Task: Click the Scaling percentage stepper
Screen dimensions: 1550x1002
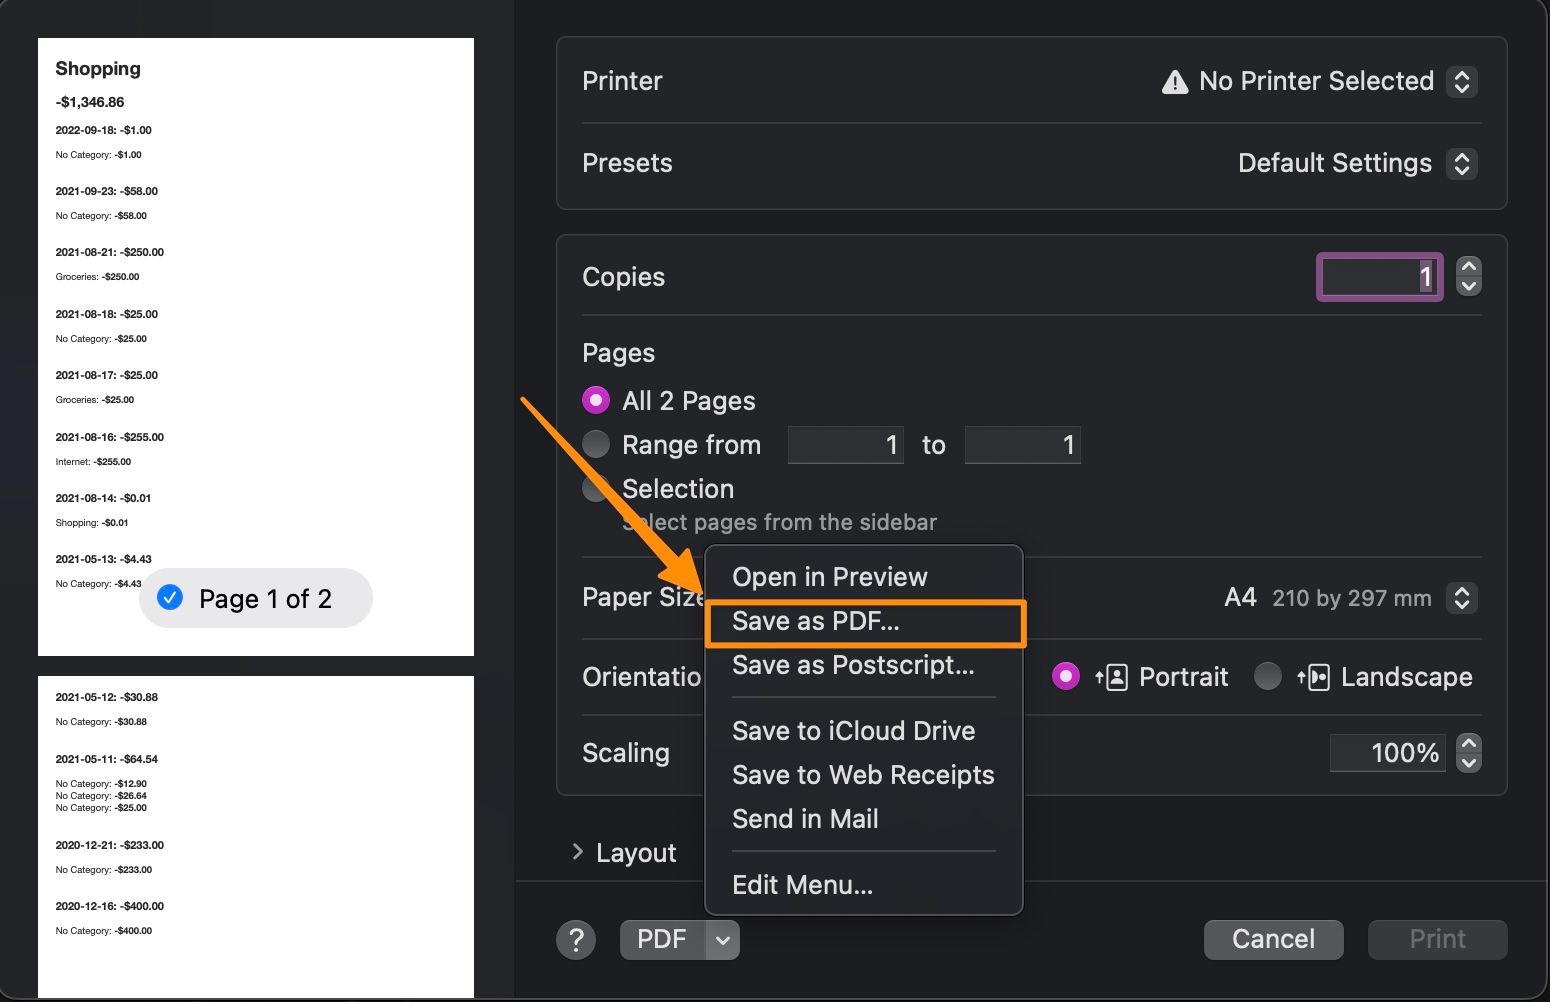Action: coord(1468,753)
